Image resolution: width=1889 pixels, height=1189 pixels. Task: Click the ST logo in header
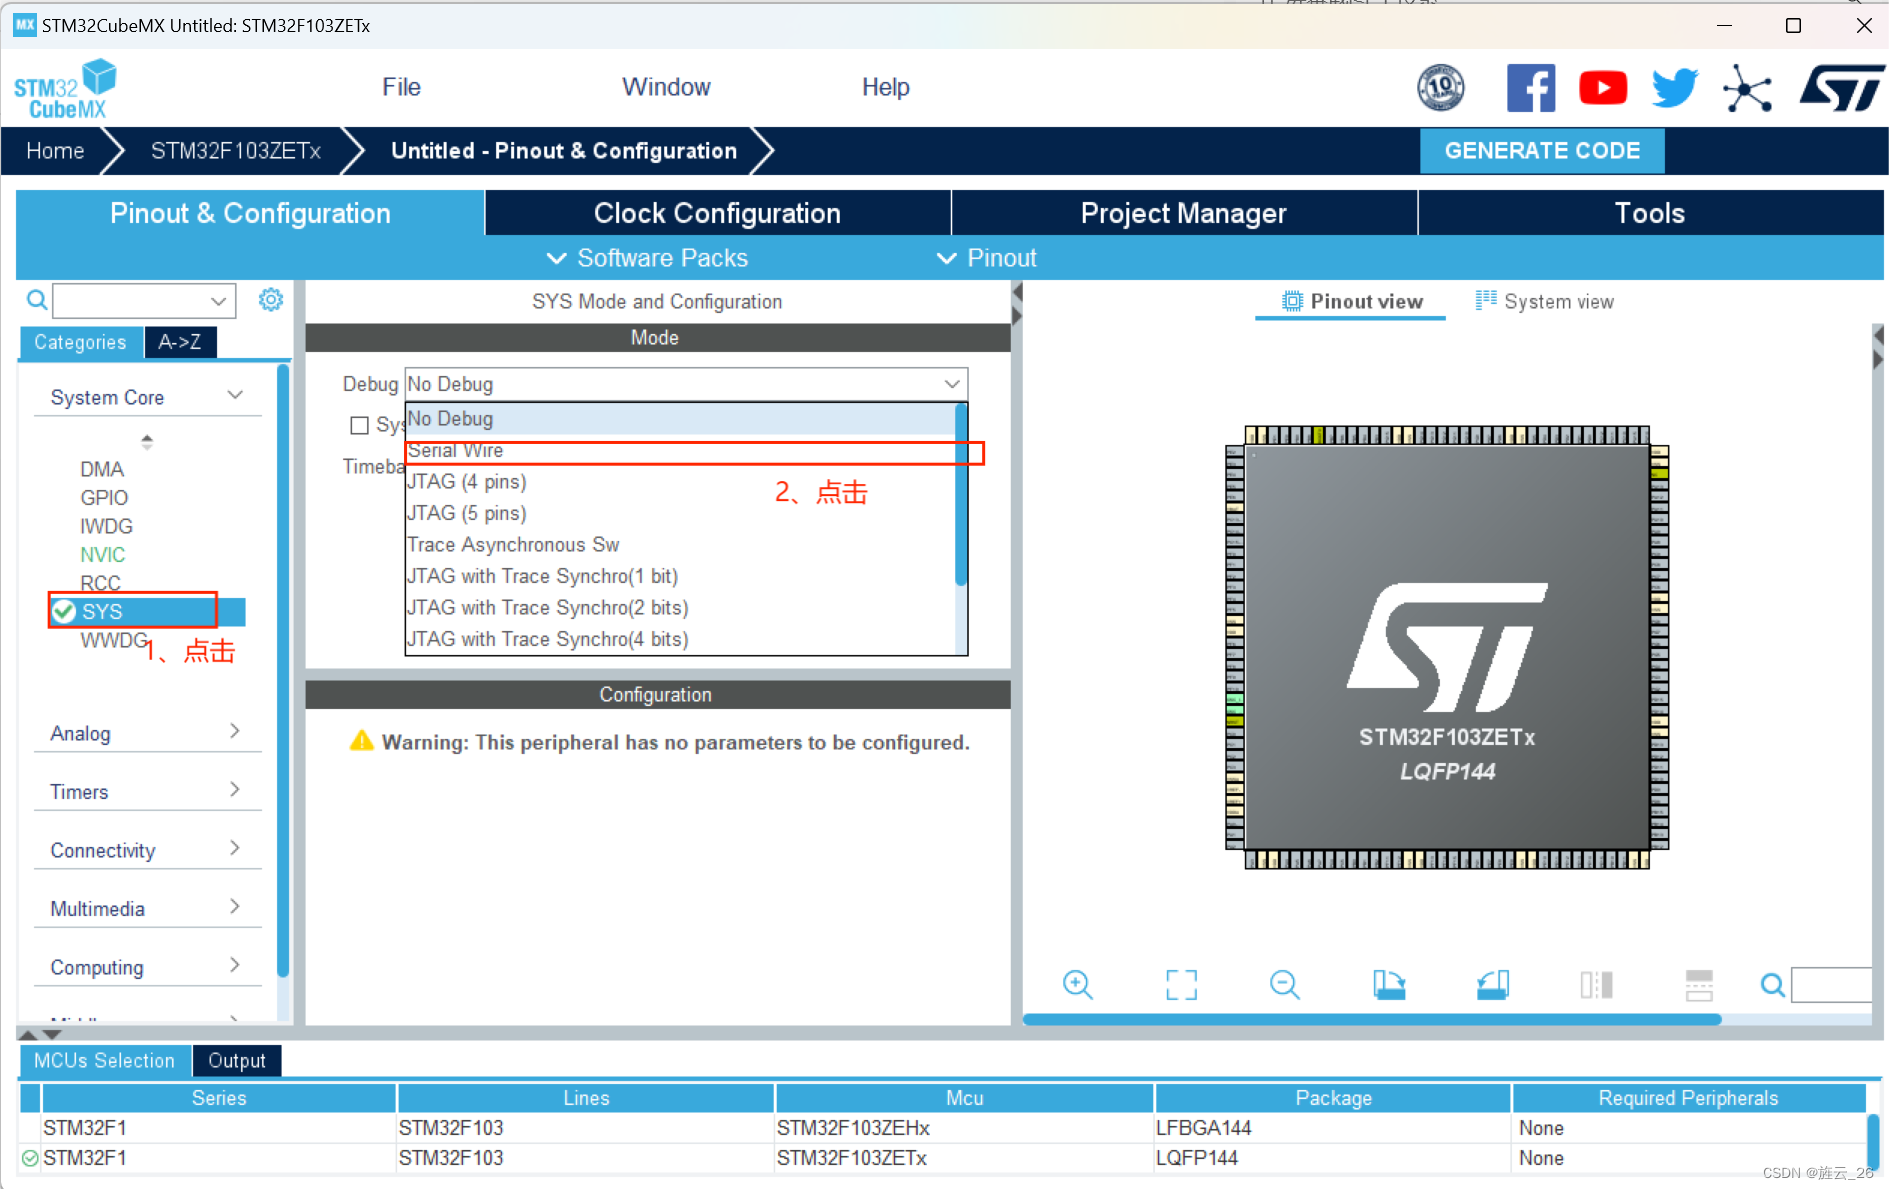(1842, 88)
